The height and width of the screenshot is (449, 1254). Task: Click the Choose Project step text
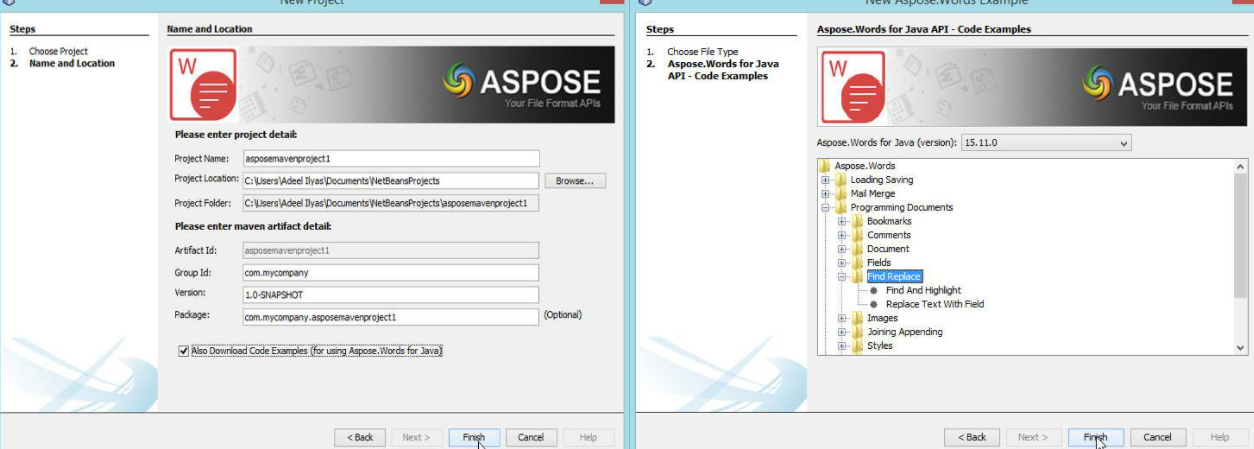[58, 51]
